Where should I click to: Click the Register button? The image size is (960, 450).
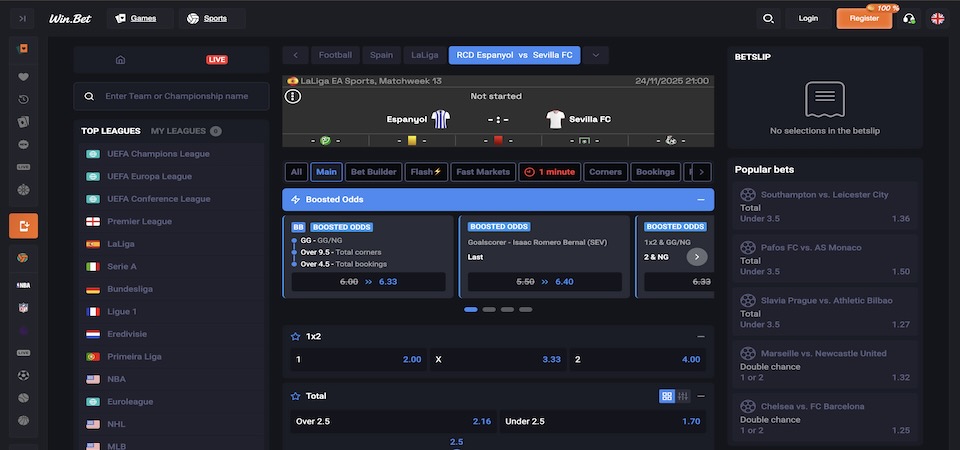point(864,18)
